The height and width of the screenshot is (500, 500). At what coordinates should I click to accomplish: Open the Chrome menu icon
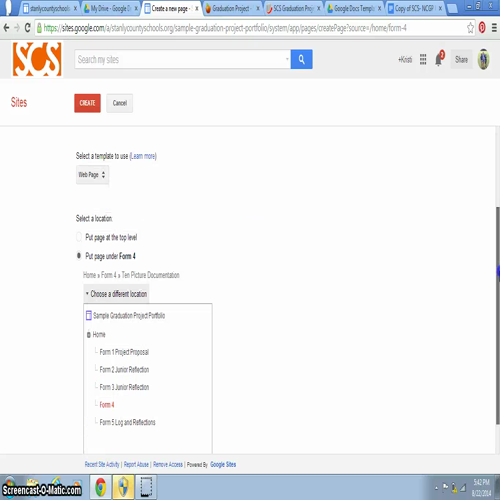(494, 28)
